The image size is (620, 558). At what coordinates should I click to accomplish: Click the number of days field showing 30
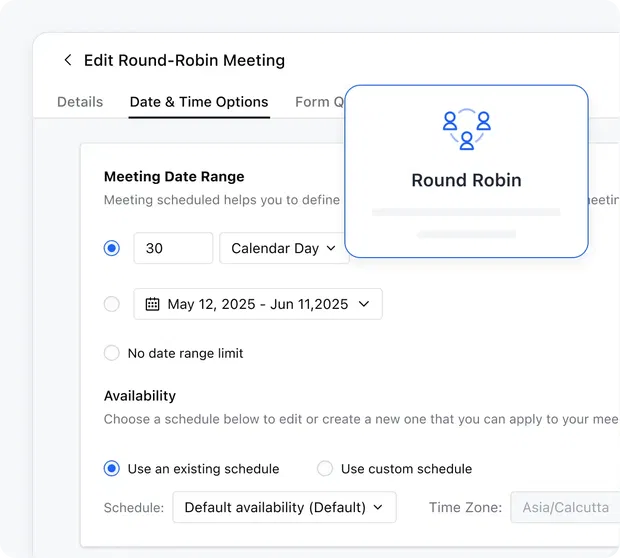[173, 248]
